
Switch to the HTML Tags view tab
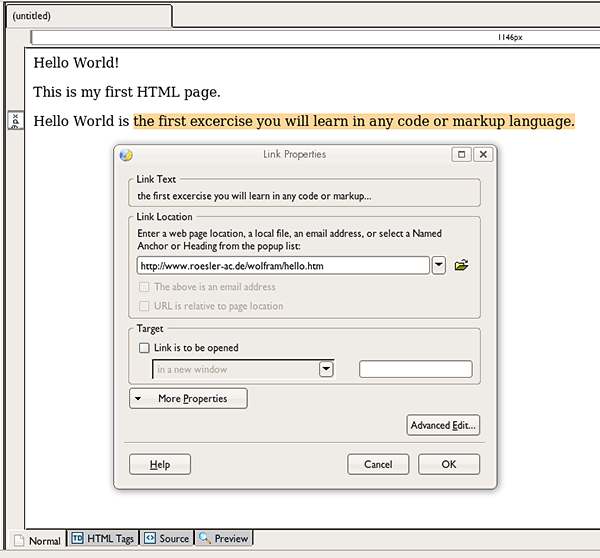point(102,539)
